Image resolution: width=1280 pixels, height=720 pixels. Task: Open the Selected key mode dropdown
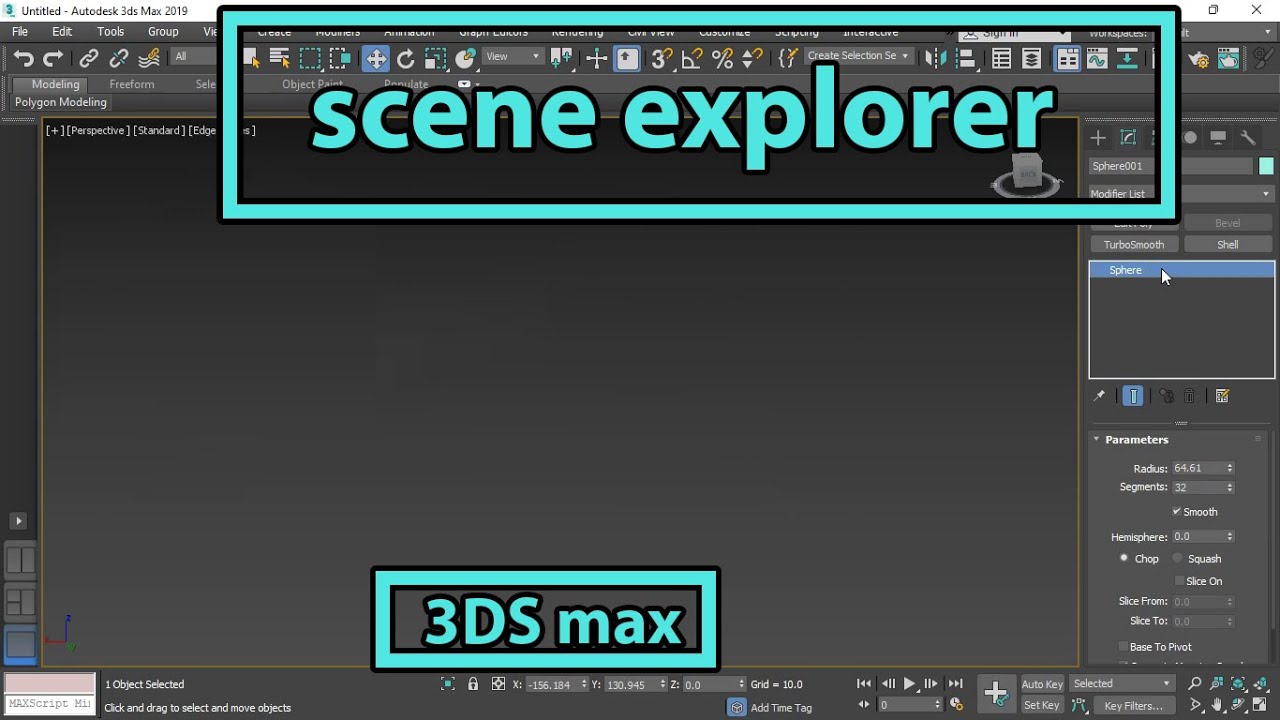1122,684
